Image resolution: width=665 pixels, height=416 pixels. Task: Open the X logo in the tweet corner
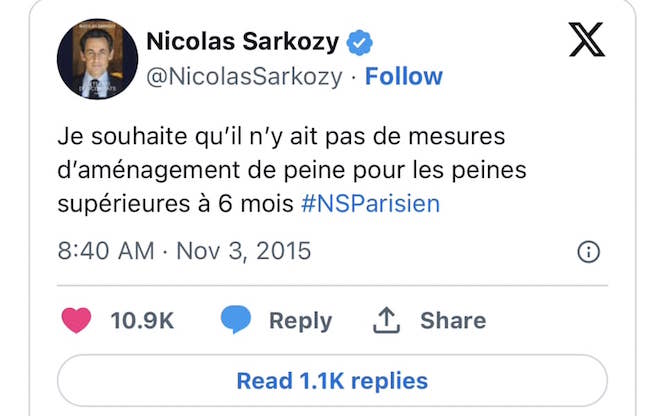tap(587, 39)
